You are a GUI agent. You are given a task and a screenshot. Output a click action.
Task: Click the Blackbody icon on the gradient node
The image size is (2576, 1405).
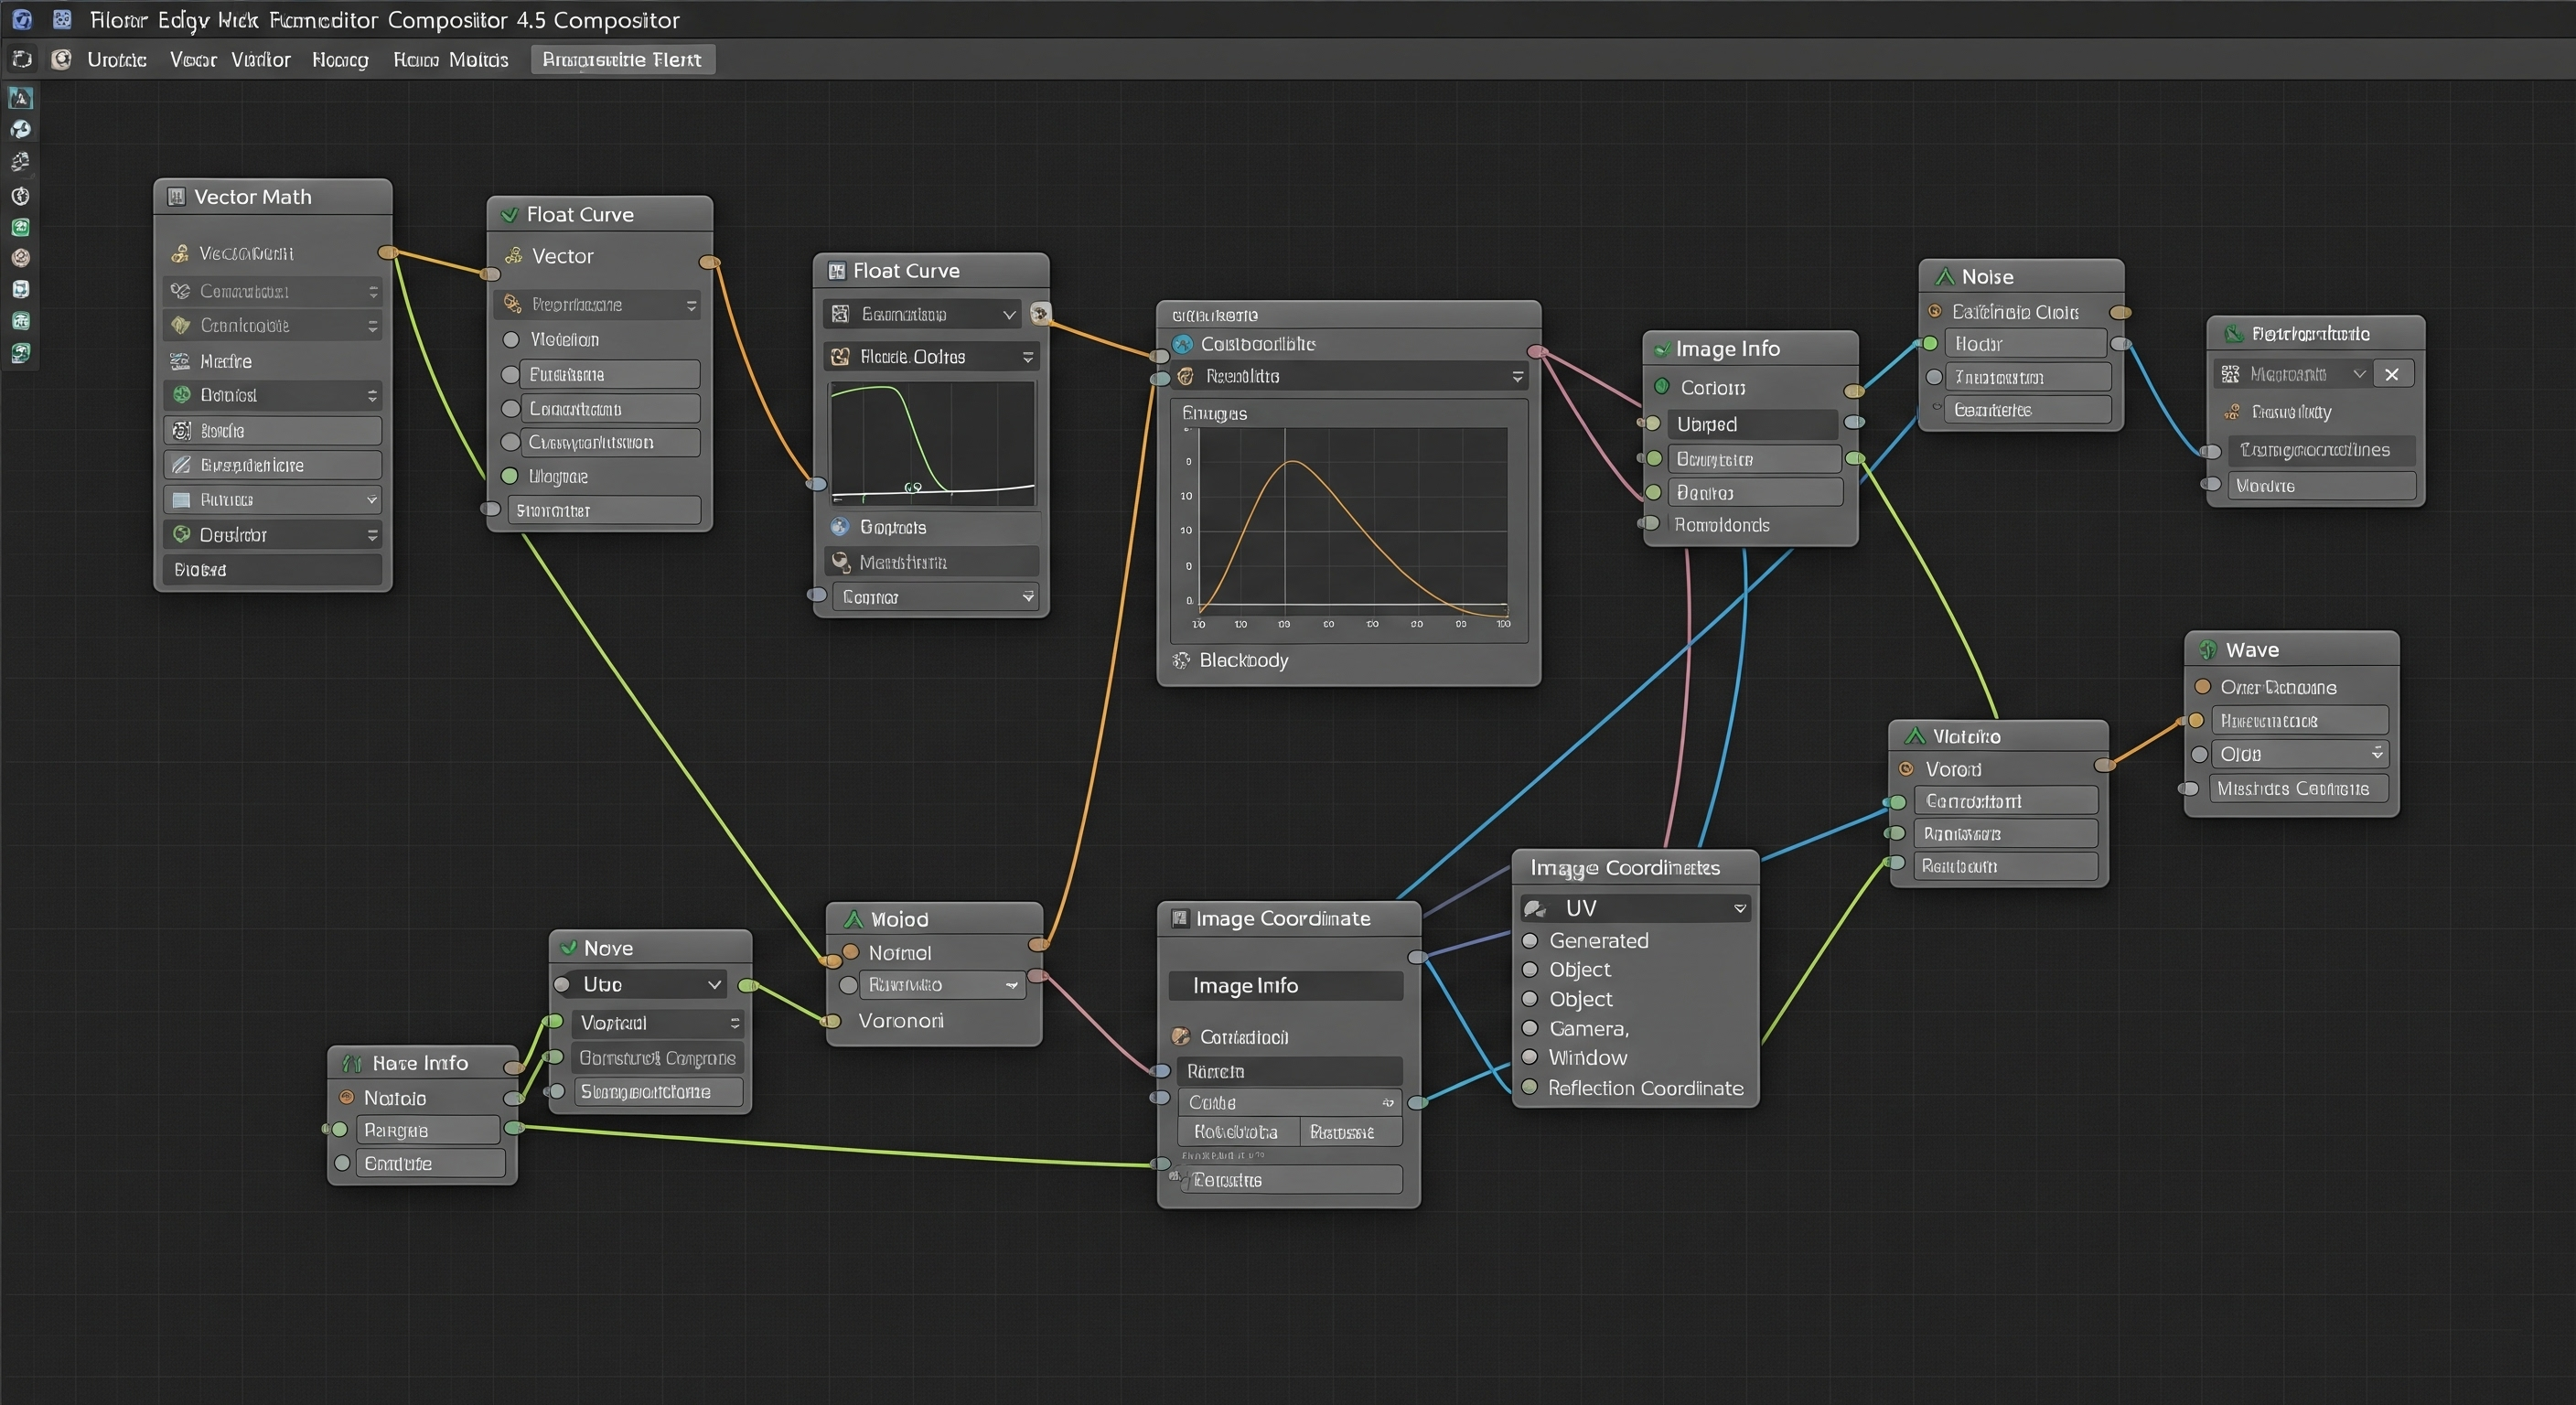1182,660
